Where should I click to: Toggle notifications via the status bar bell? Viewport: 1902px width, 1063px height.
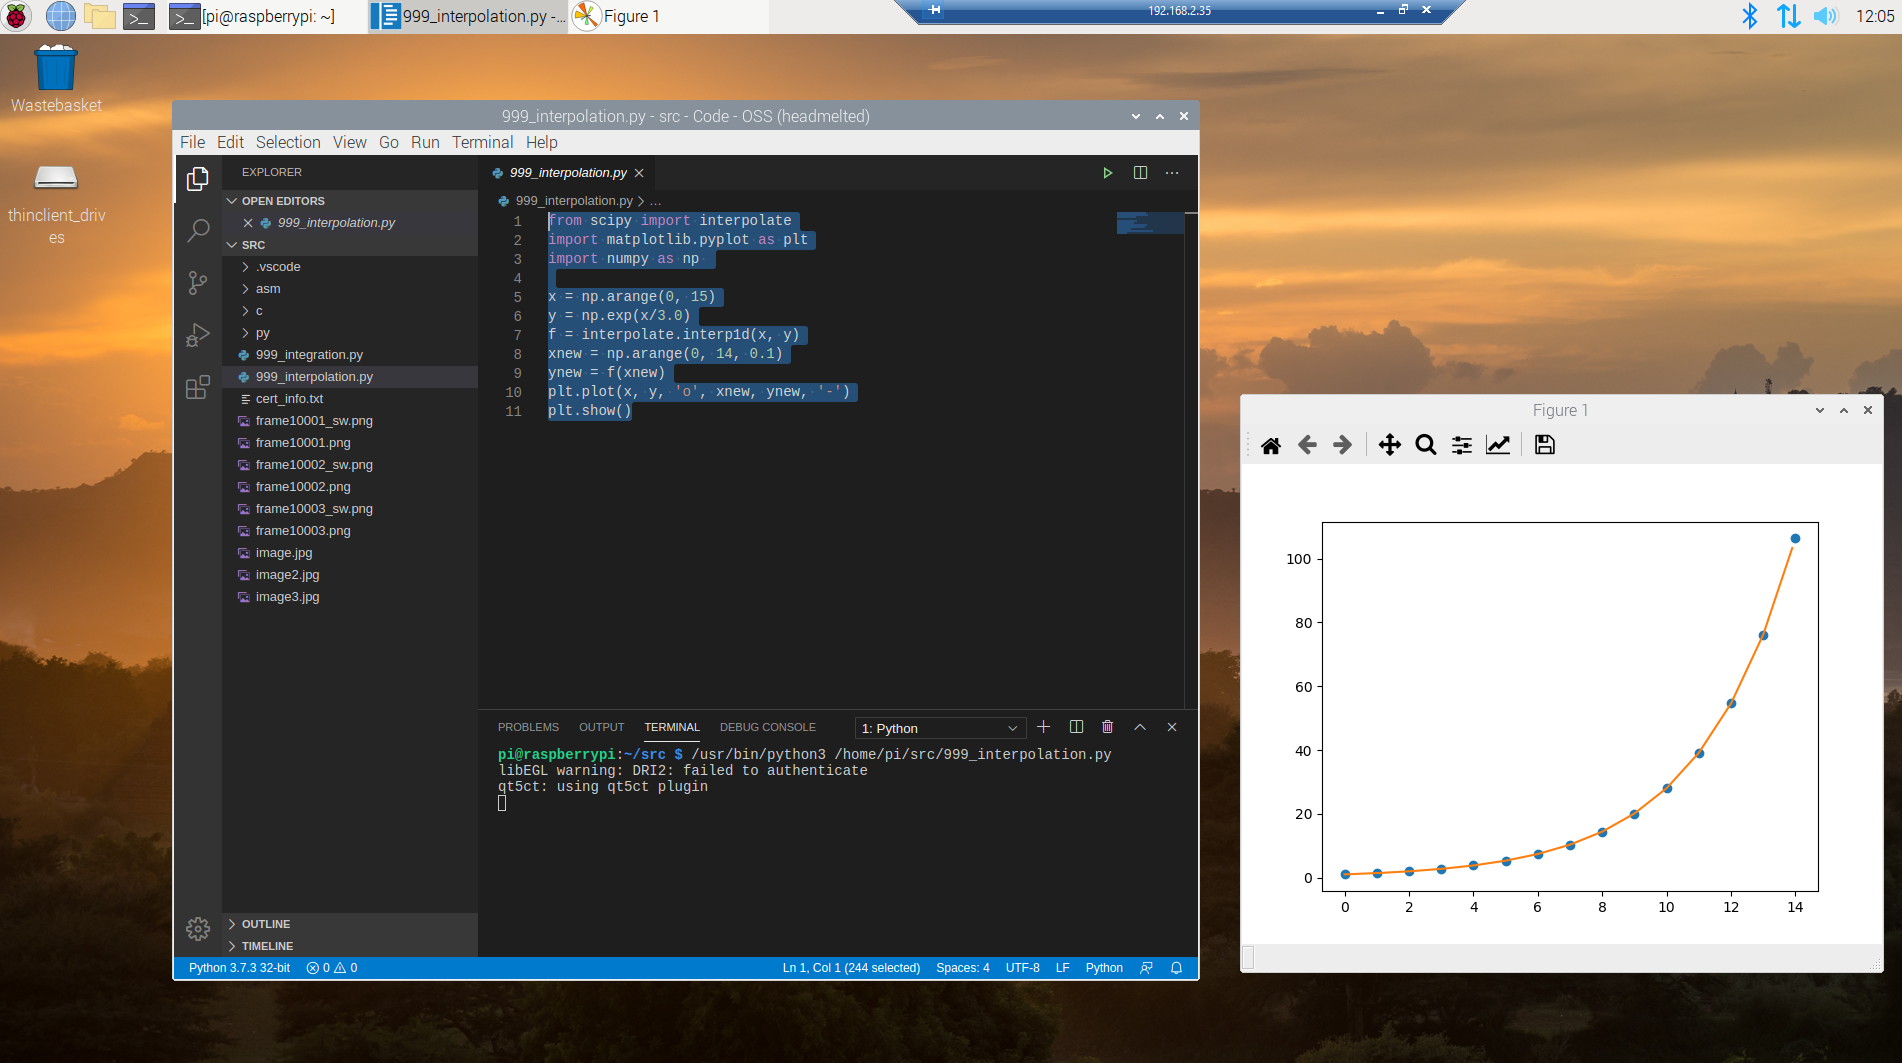coord(1176,967)
